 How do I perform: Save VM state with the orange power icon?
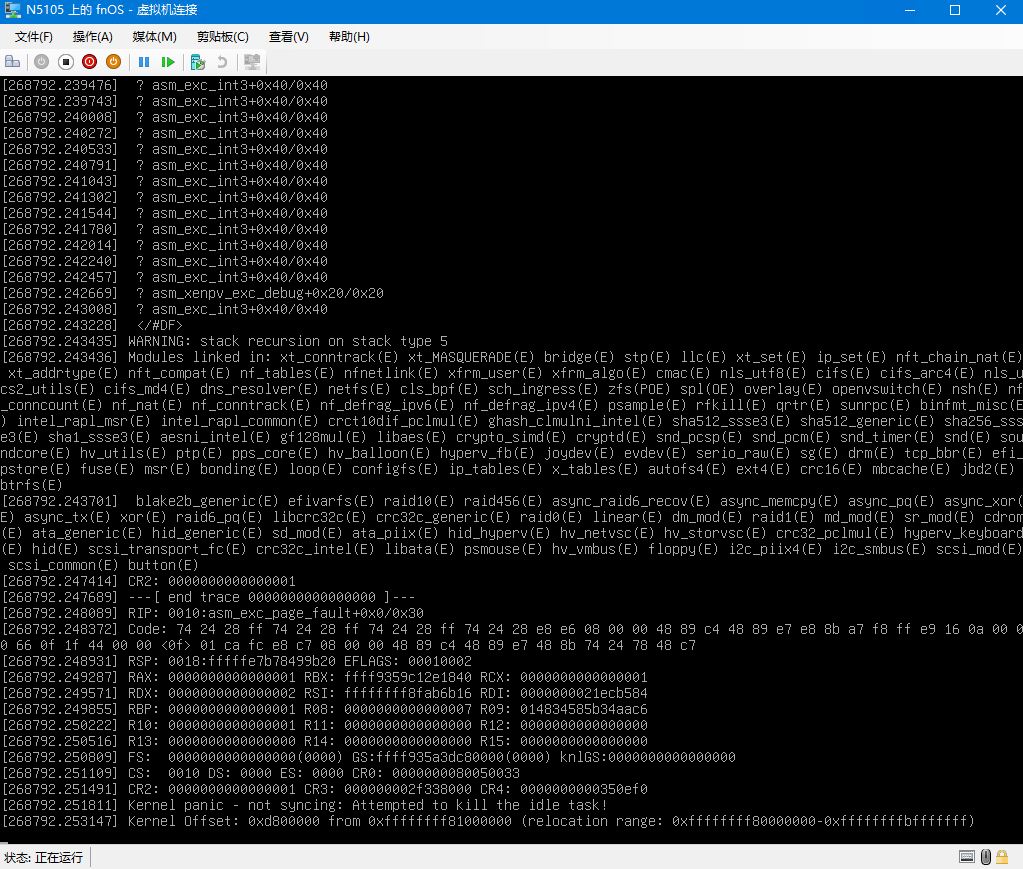click(114, 62)
